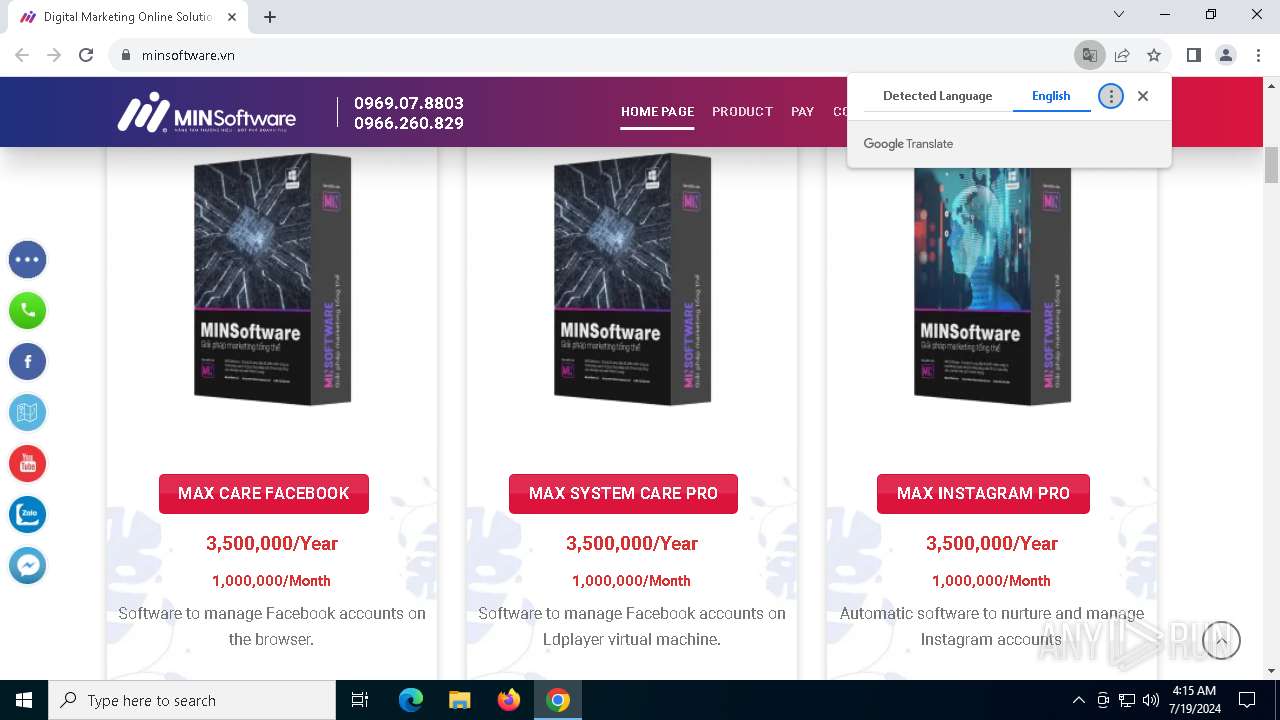The height and width of the screenshot is (720, 1280).
Task: Open translate options three-dot menu
Action: tap(1111, 96)
